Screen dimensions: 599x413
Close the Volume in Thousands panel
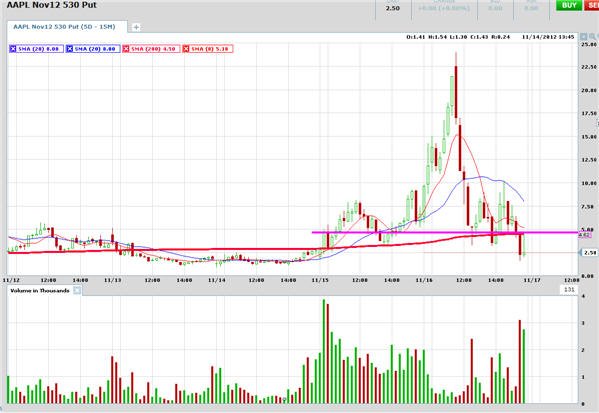coord(77,290)
